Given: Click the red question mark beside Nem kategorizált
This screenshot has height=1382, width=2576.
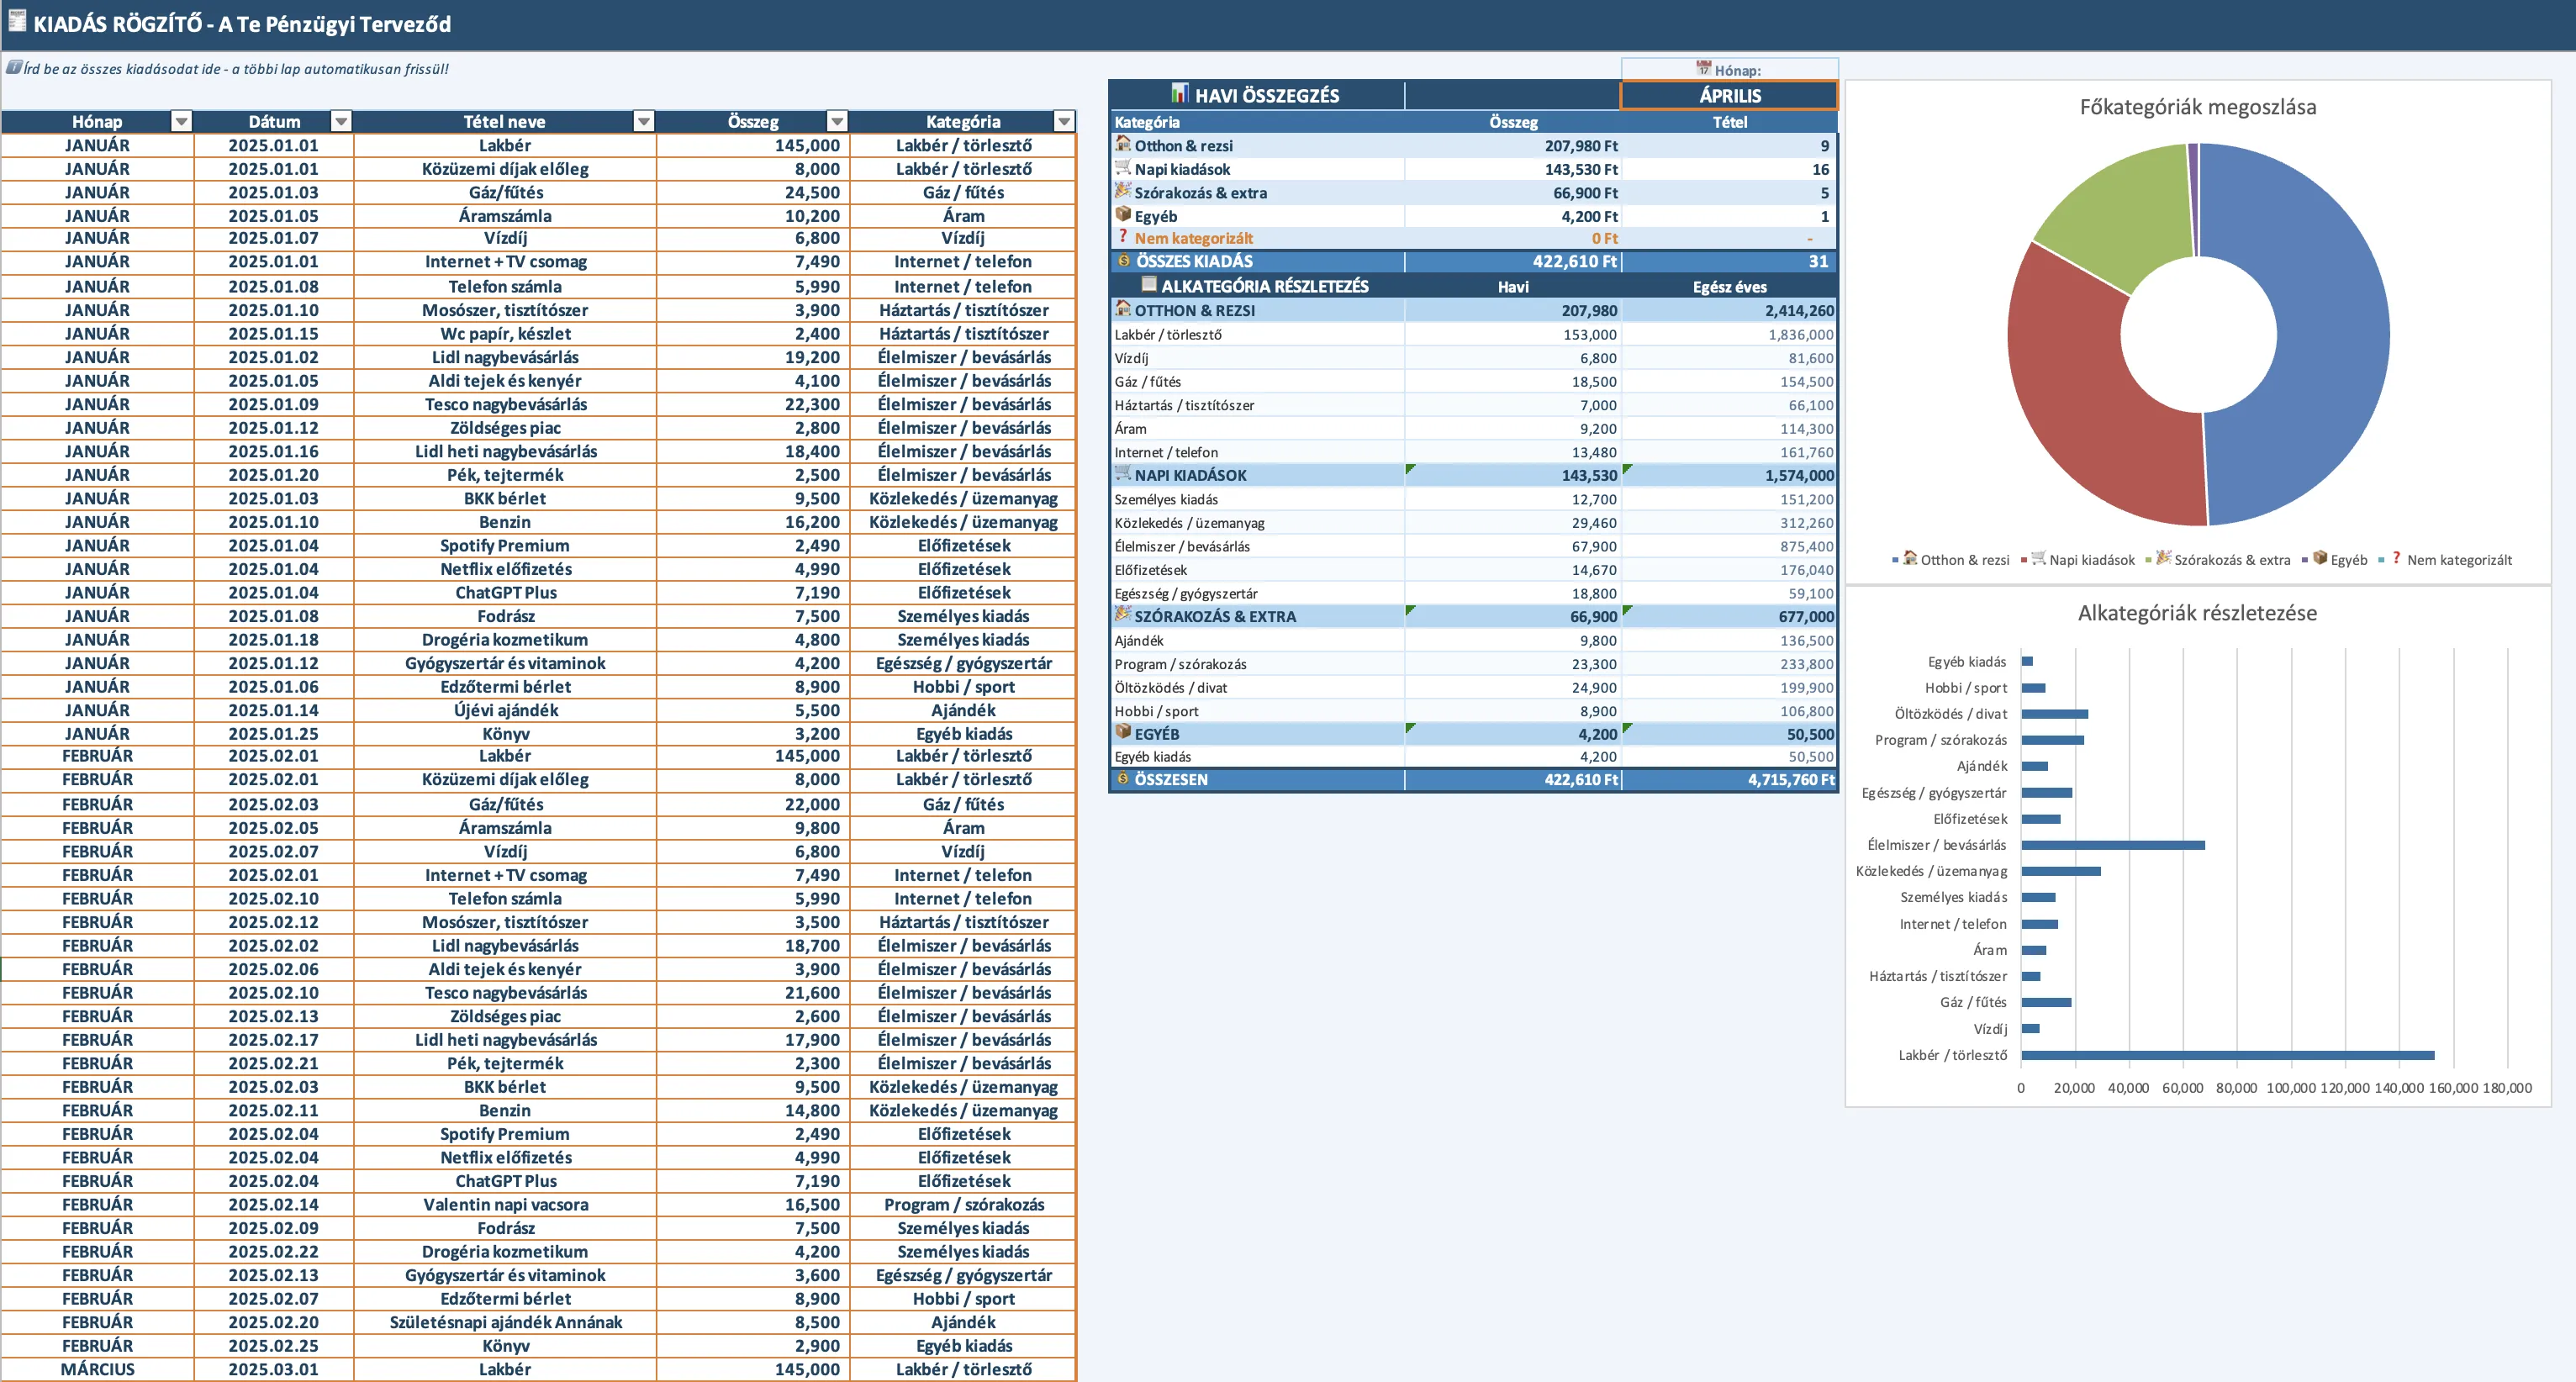Looking at the screenshot, I should (x=1123, y=237).
